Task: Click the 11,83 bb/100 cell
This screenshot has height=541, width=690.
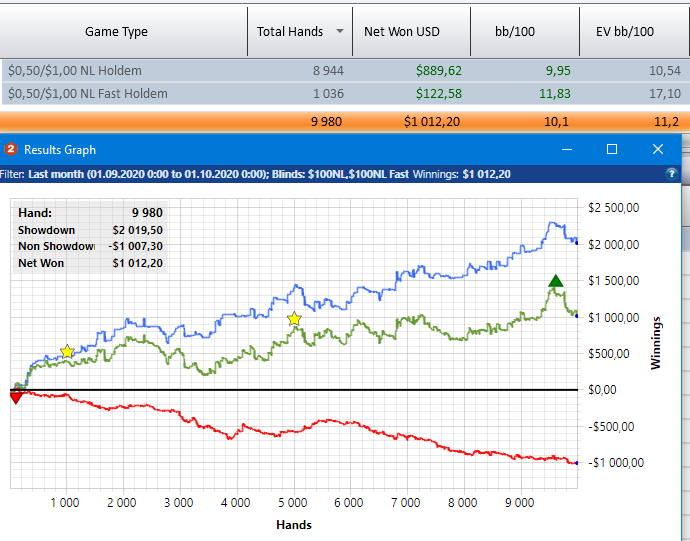Action: (554, 93)
